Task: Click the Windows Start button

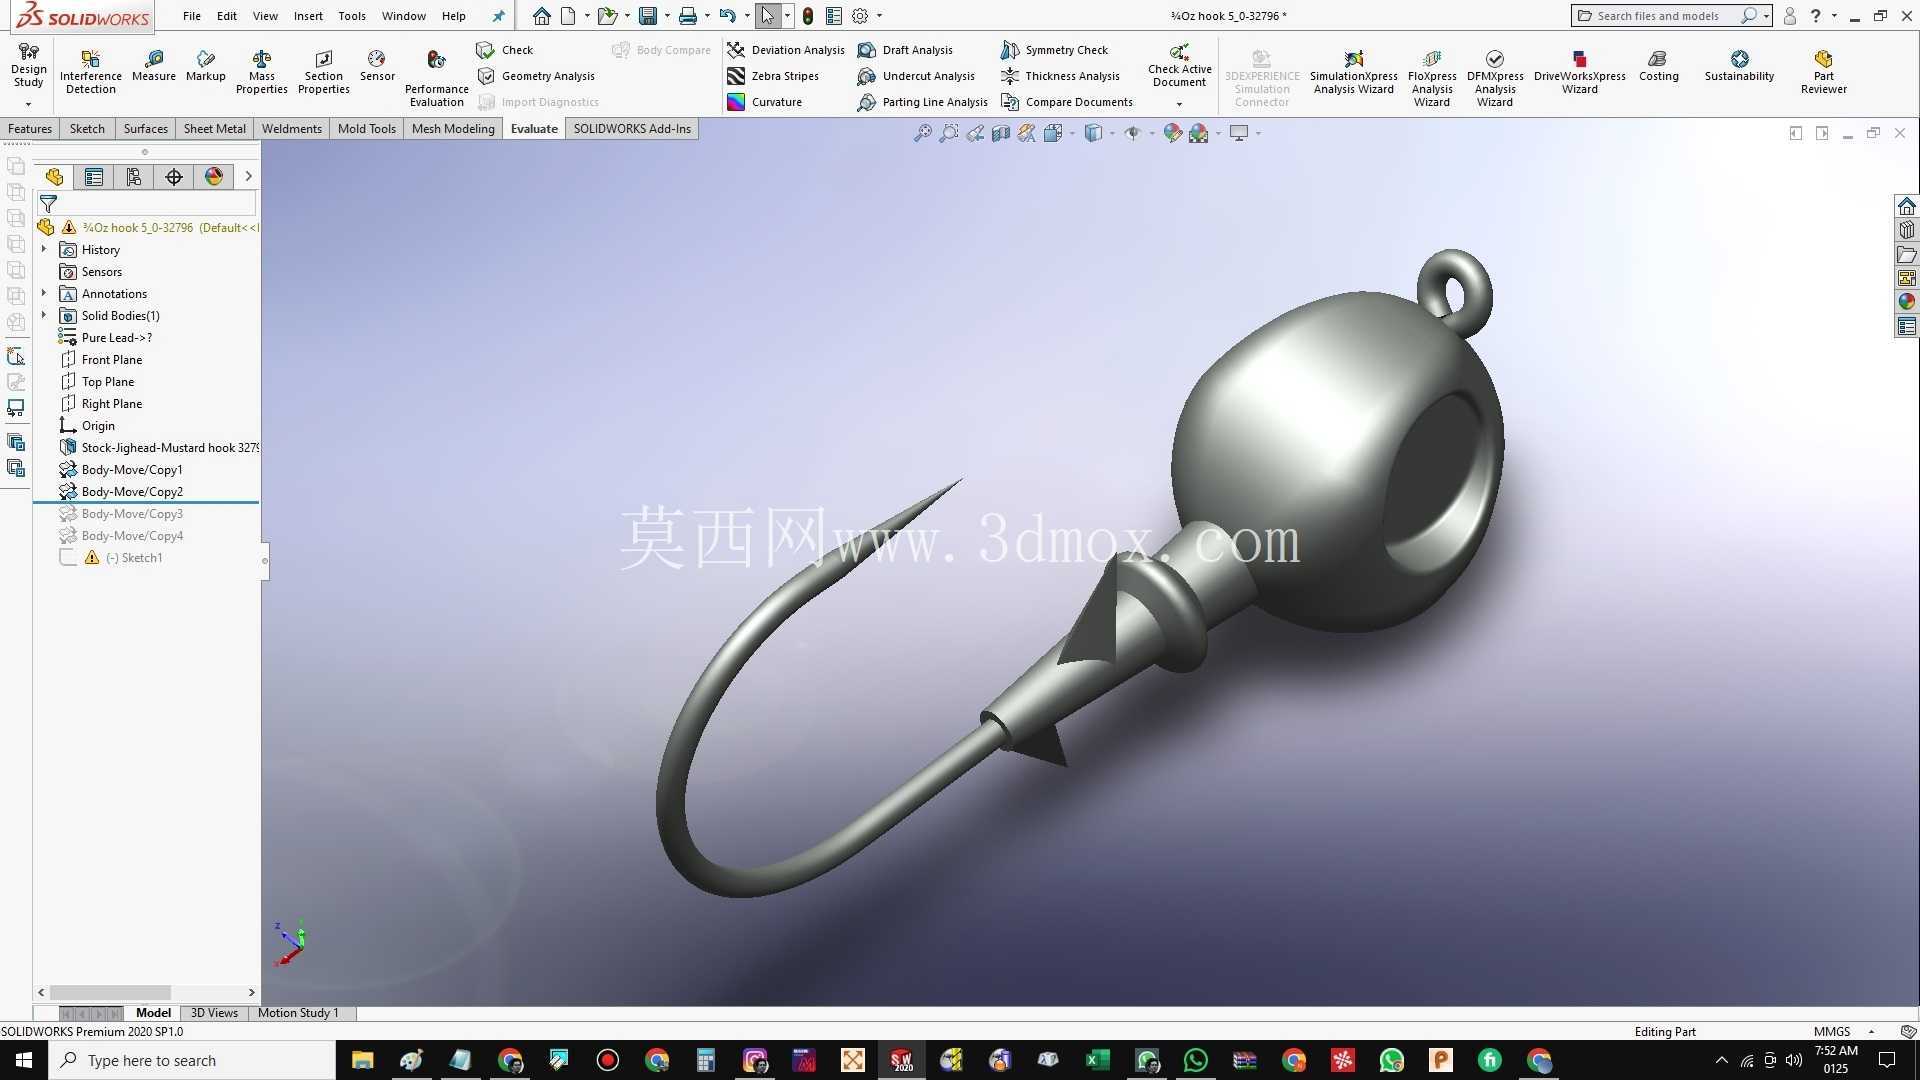Action: click(24, 1060)
